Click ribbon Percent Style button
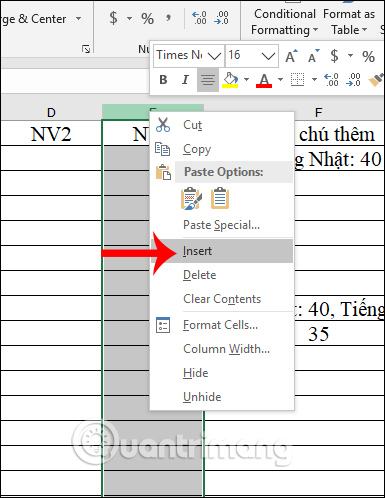This screenshot has height=498, width=385. coord(147,19)
